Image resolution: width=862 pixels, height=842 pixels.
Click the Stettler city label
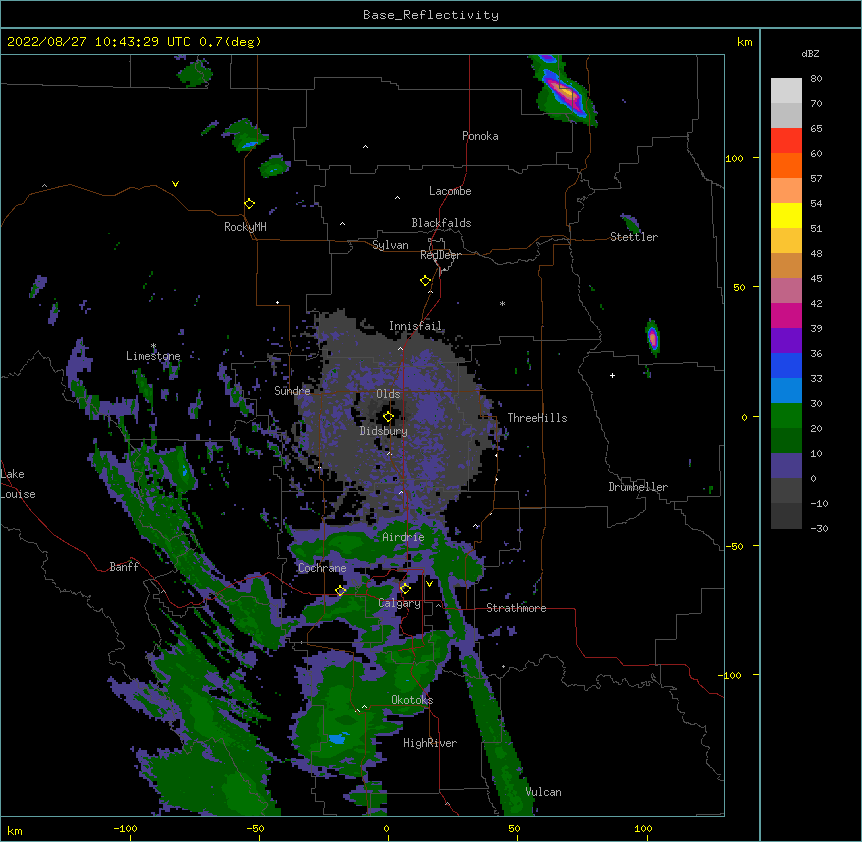coord(633,237)
